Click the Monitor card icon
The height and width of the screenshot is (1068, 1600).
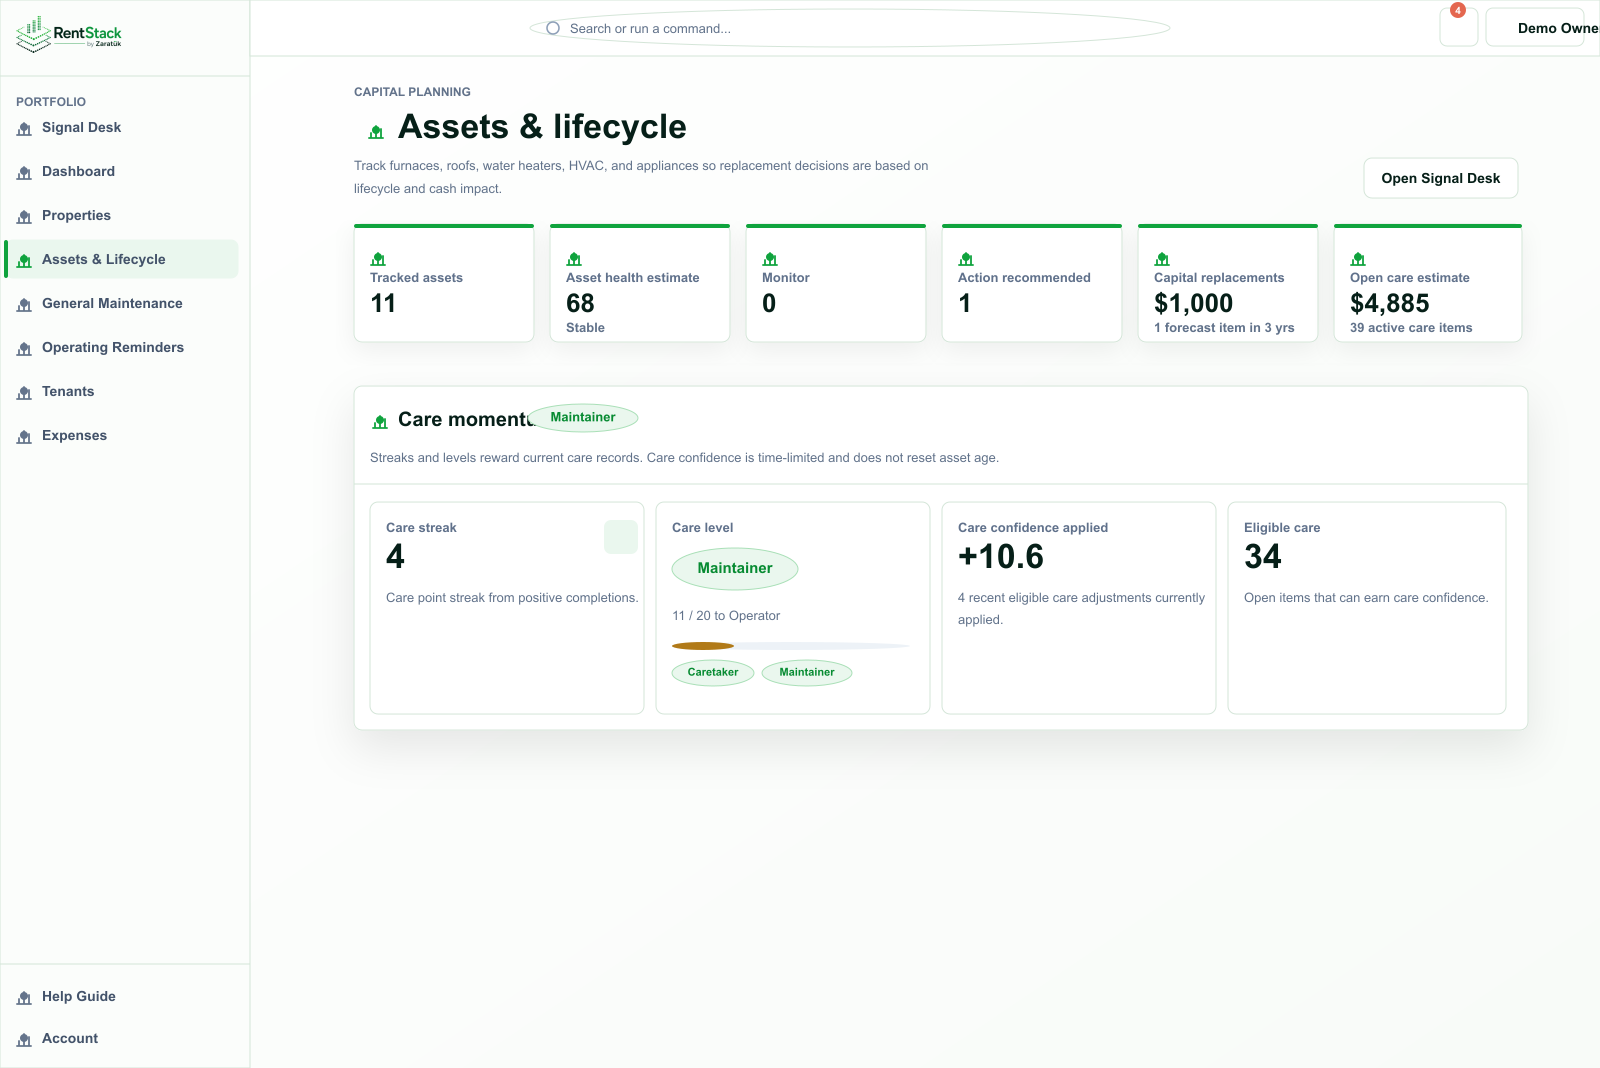pos(770,259)
